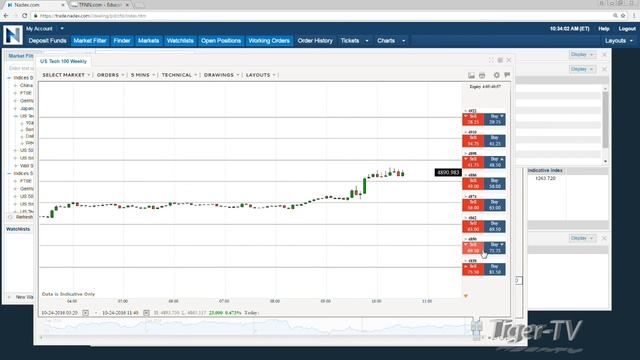The width and height of the screenshot is (640, 360).
Task: Open start date calendar picker
Action: 85,313
